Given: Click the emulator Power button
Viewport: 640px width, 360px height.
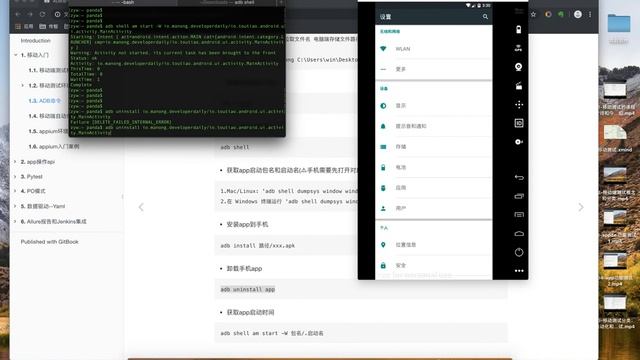Looking at the screenshot, I should (519, 252).
